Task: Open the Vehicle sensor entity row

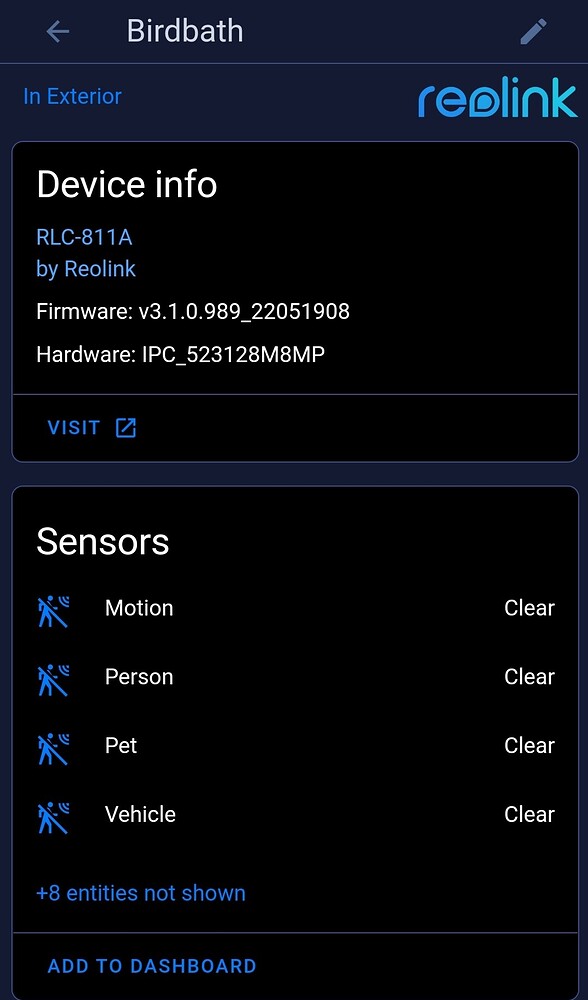Action: pos(140,815)
